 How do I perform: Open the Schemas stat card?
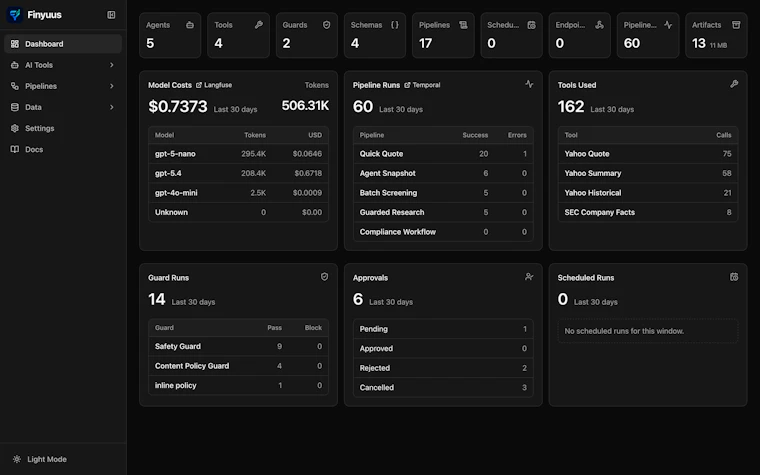(x=375, y=35)
